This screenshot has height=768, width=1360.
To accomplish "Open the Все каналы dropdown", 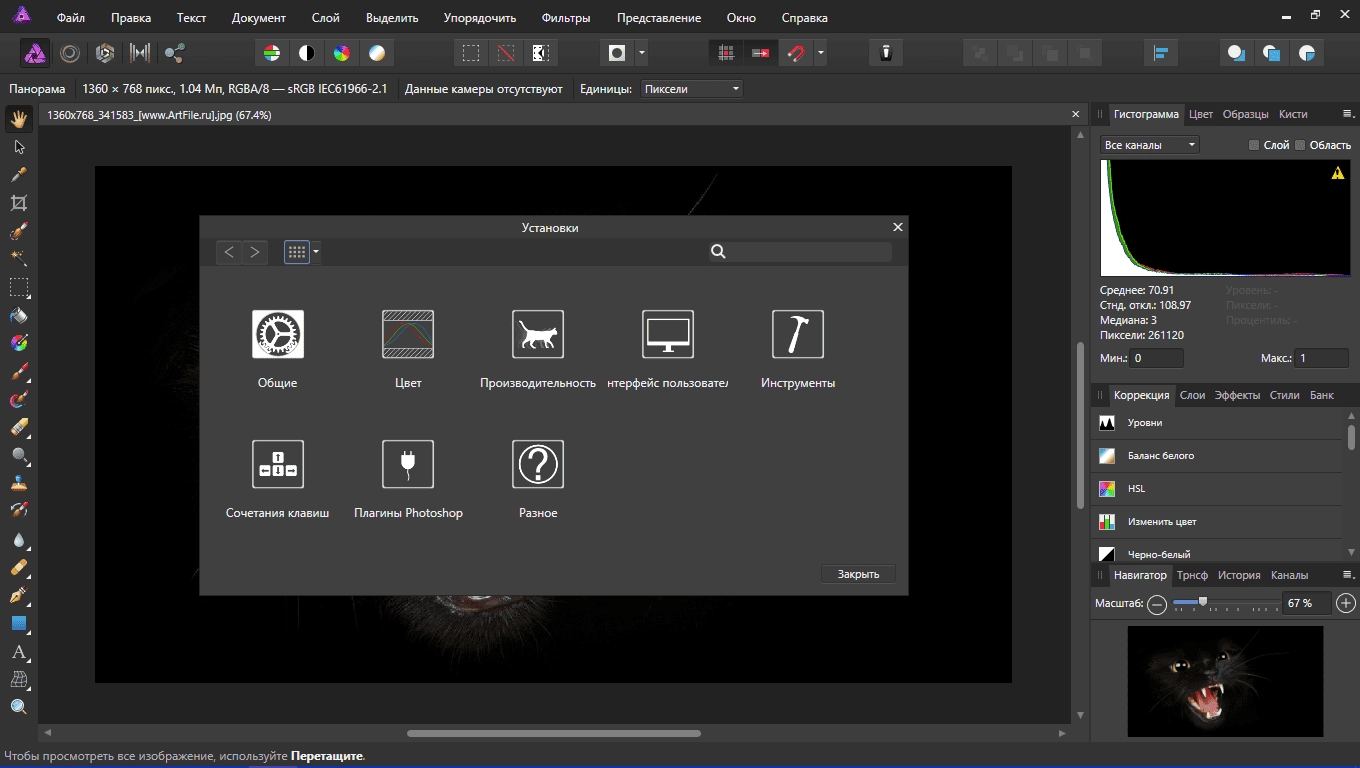I will [1149, 145].
